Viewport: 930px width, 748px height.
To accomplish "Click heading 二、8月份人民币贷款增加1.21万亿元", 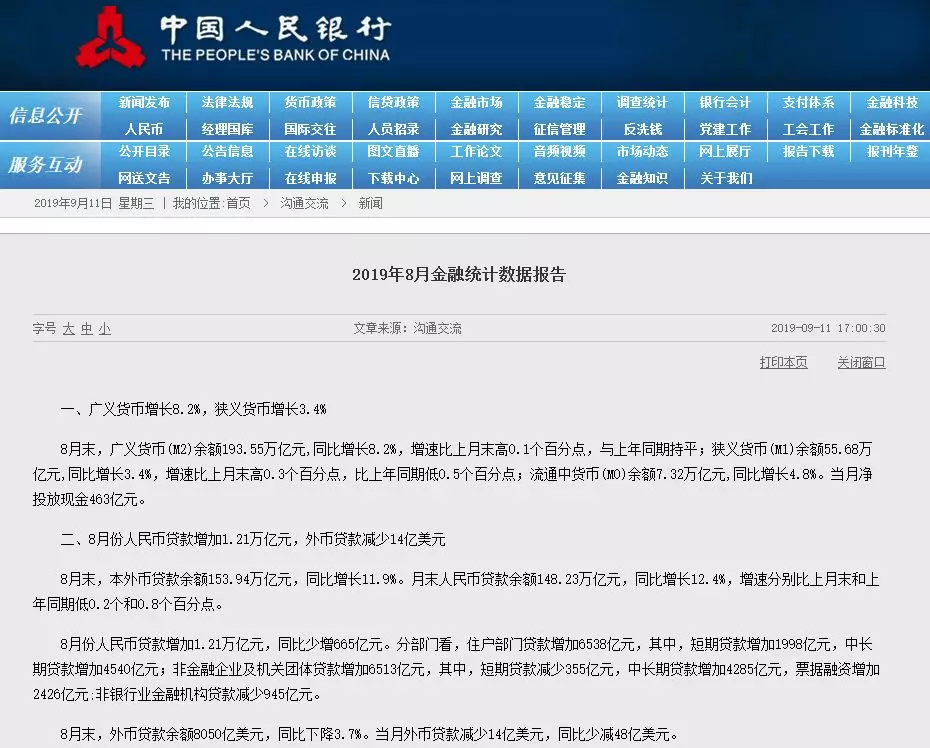I will click(253, 539).
